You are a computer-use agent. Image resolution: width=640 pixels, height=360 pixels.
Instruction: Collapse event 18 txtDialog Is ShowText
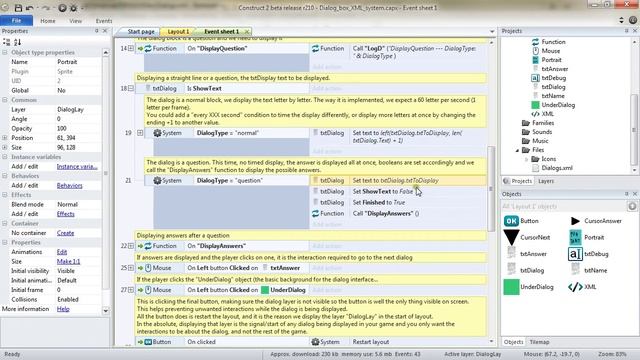click(x=131, y=88)
